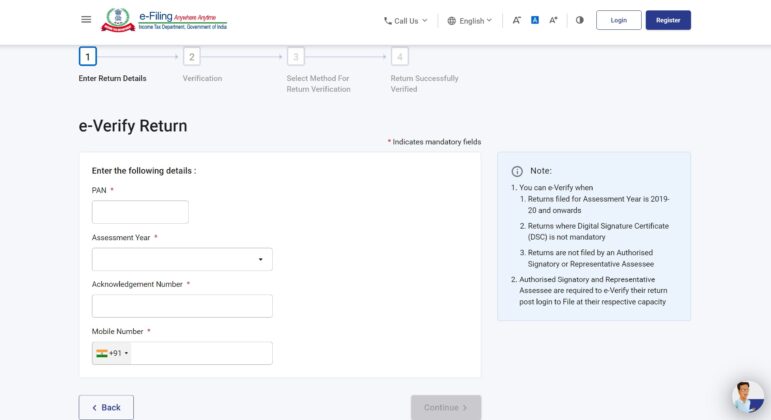Toggle high contrast mode
The image size is (771, 420).
click(x=579, y=20)
